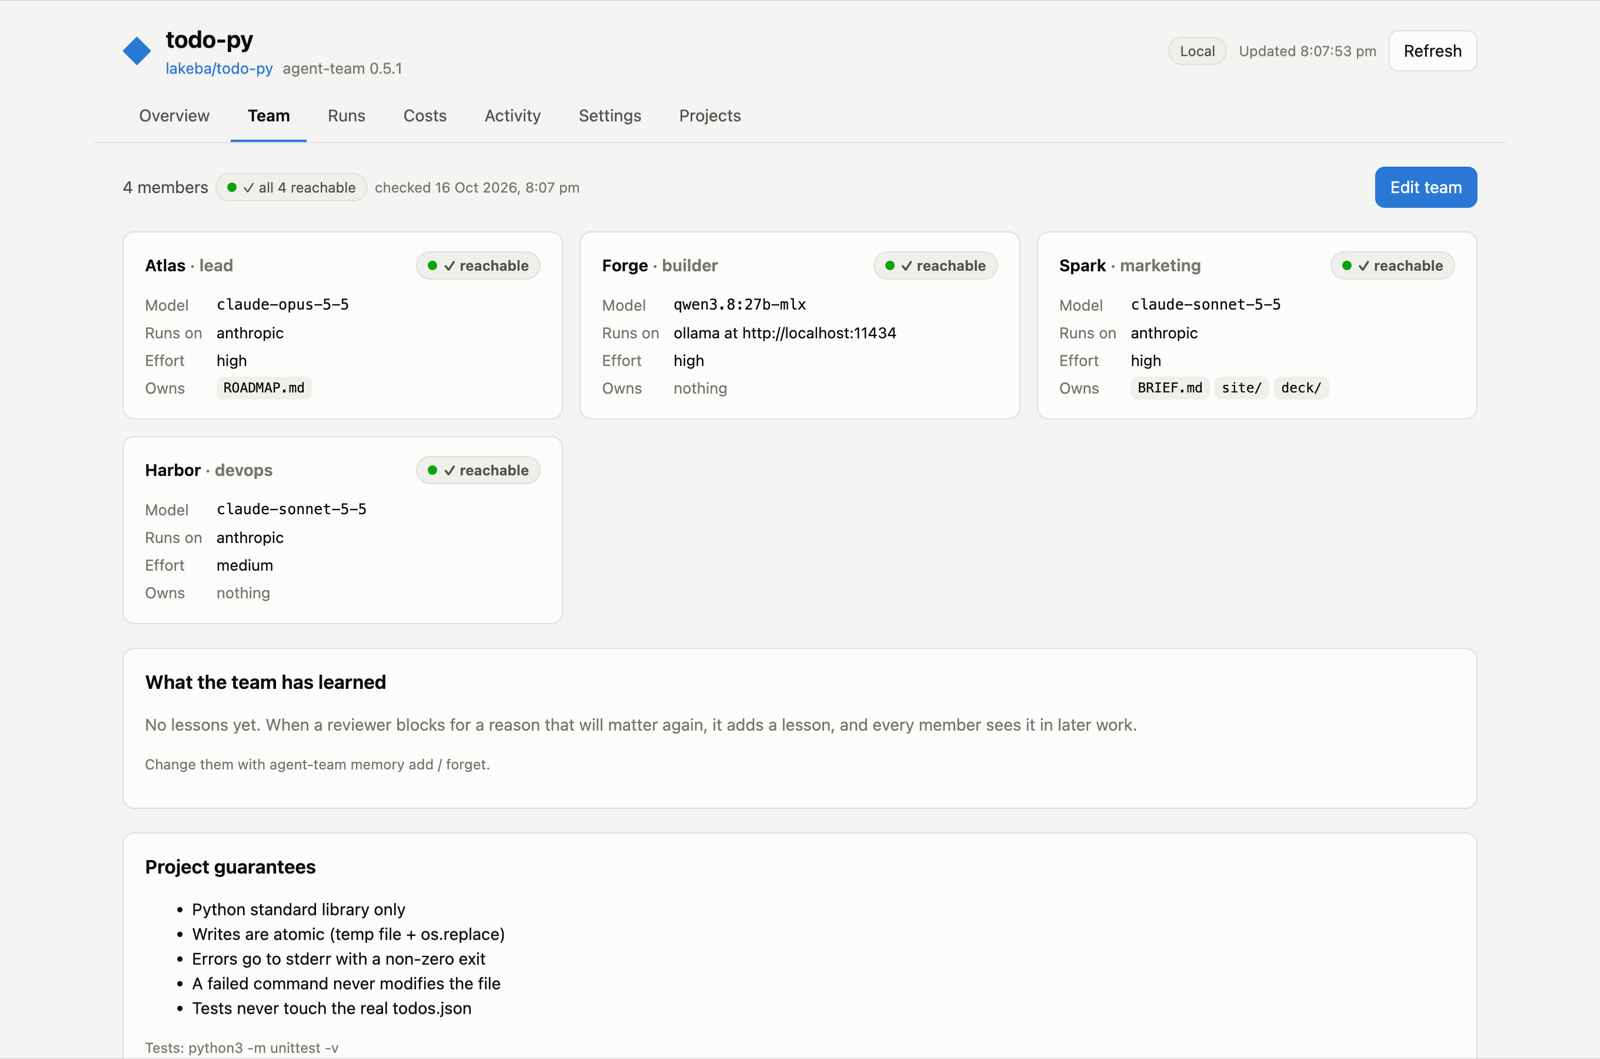Click Forge card's reachable badge
Image resolution: width=1600 pixels, height=1059 pixels.
[x=935, y=266]
